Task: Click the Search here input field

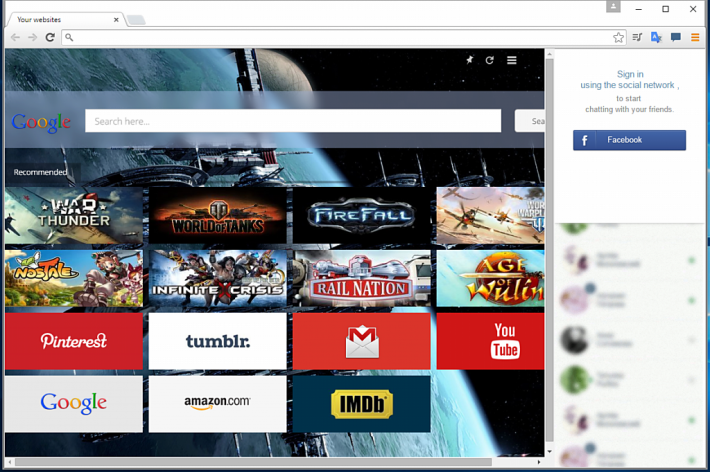Action: 293,121
